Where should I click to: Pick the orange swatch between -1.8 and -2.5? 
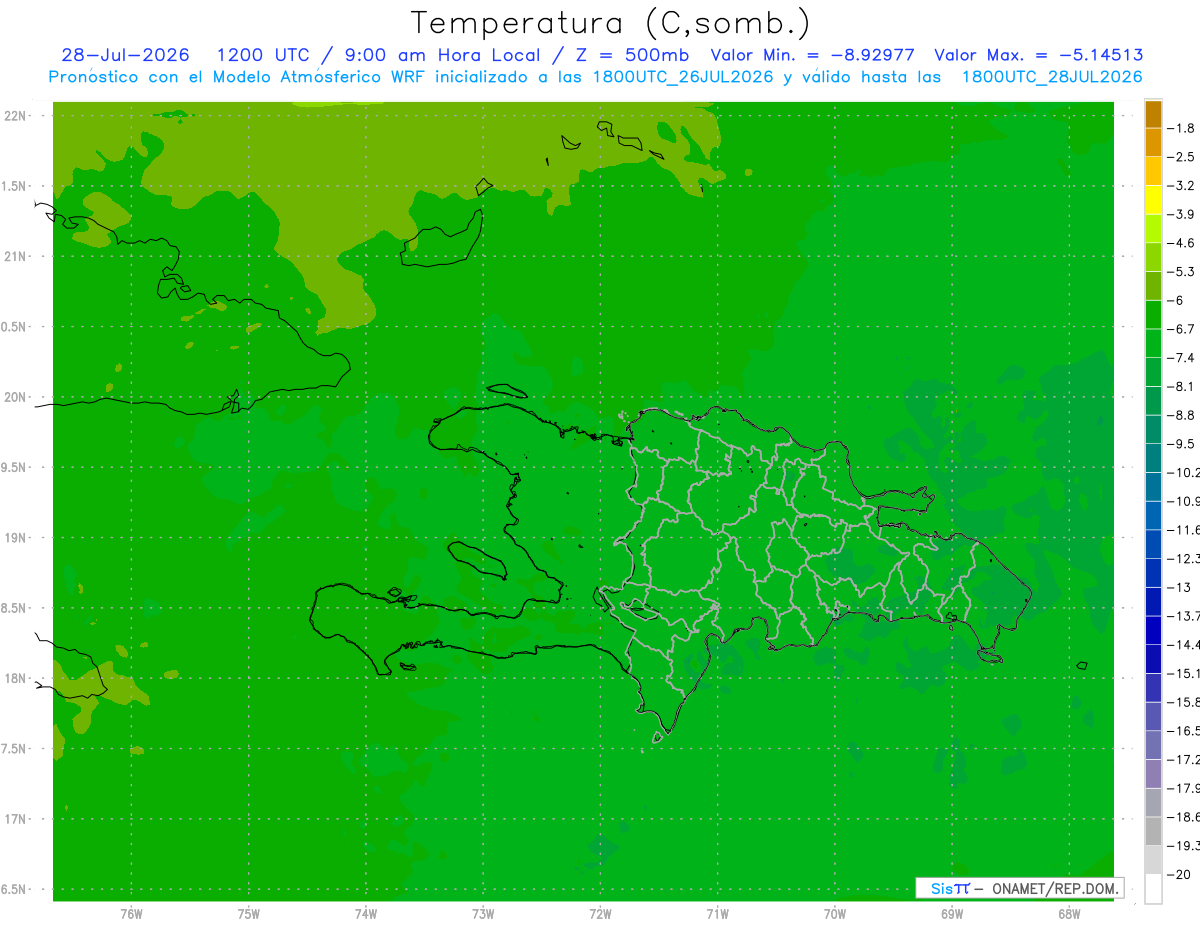coord(1153,143)
